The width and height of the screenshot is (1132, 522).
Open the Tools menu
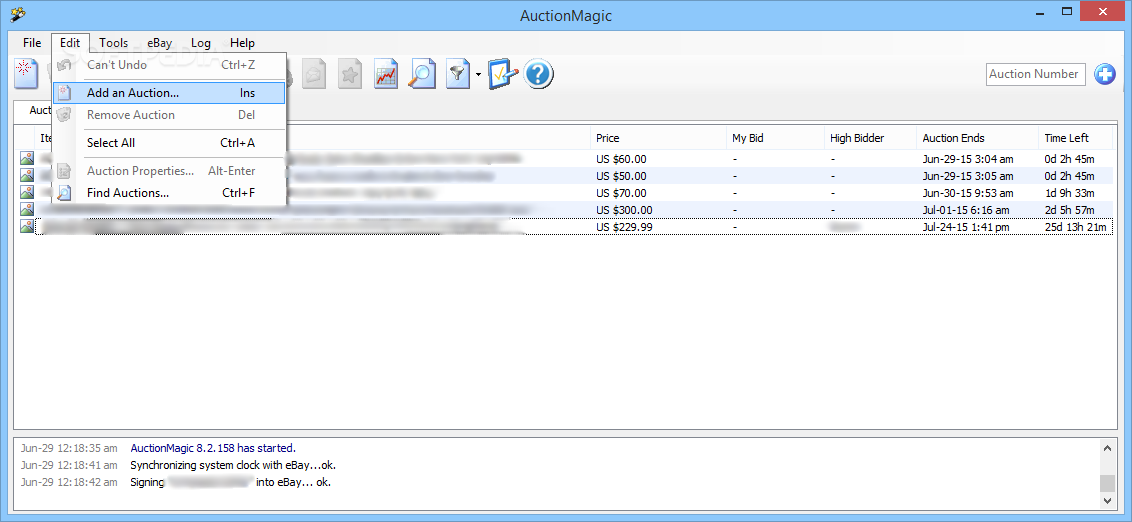[113, 43]
